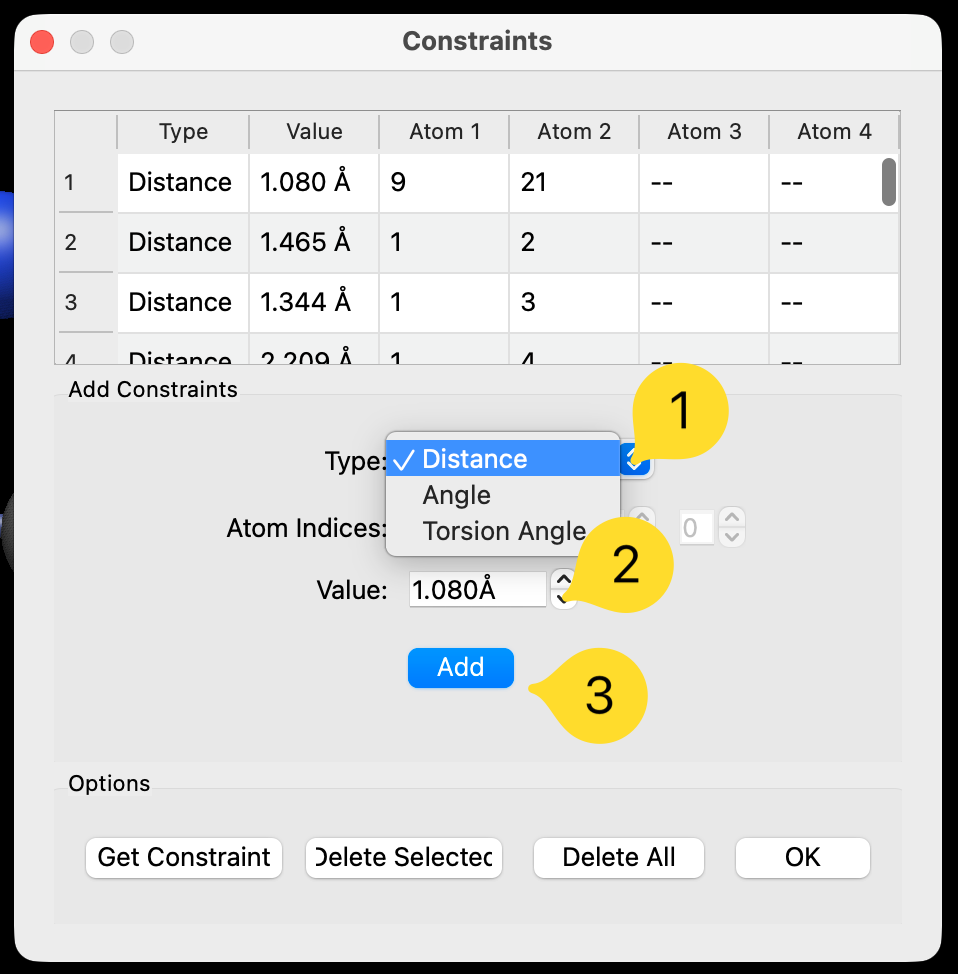Viewport: 958px width, 974px height.
Task: Decrease the last Atom Indices stepper
Action: (733, 536)
